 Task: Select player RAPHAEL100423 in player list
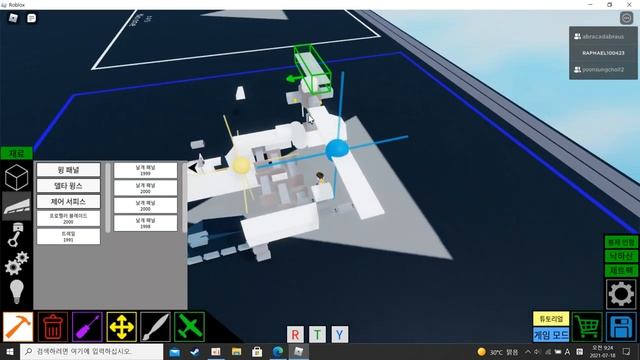coord(603,53)
